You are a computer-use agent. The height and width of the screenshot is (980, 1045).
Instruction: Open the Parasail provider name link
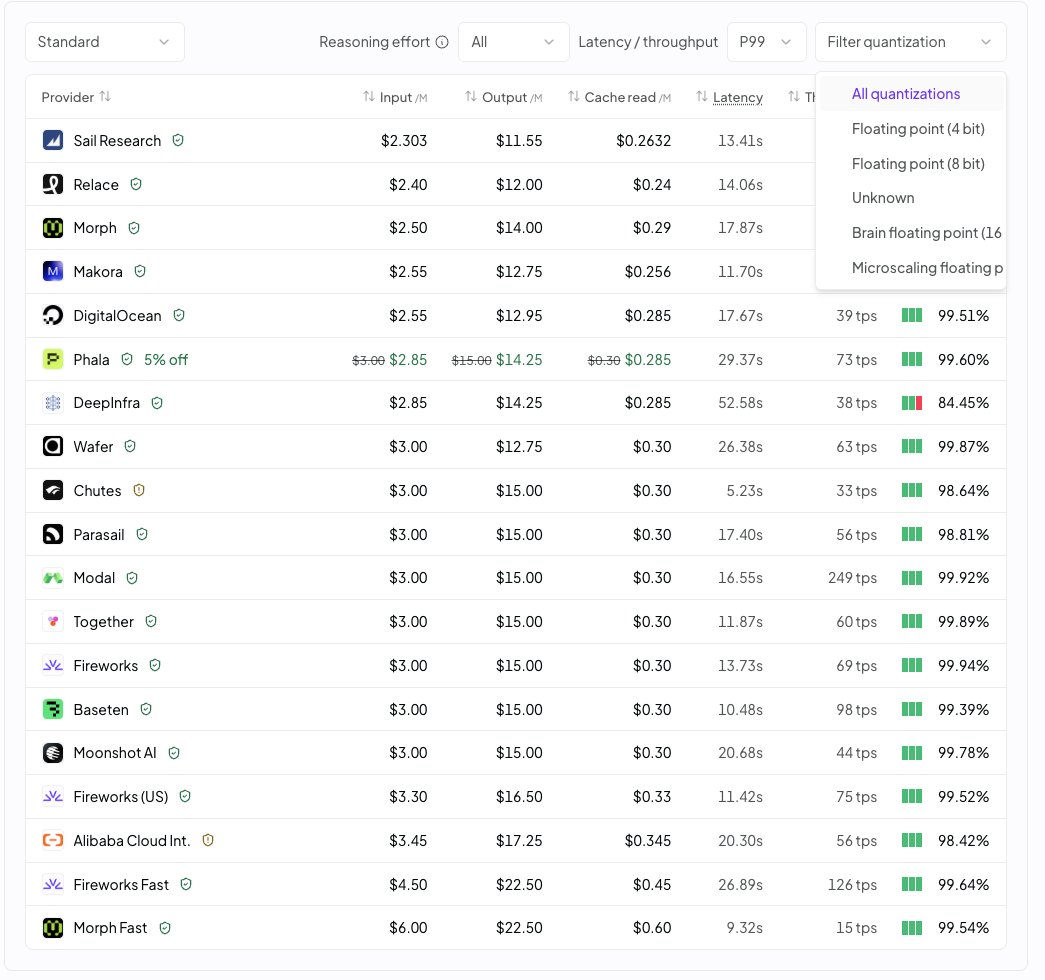(x=99, y=535)
